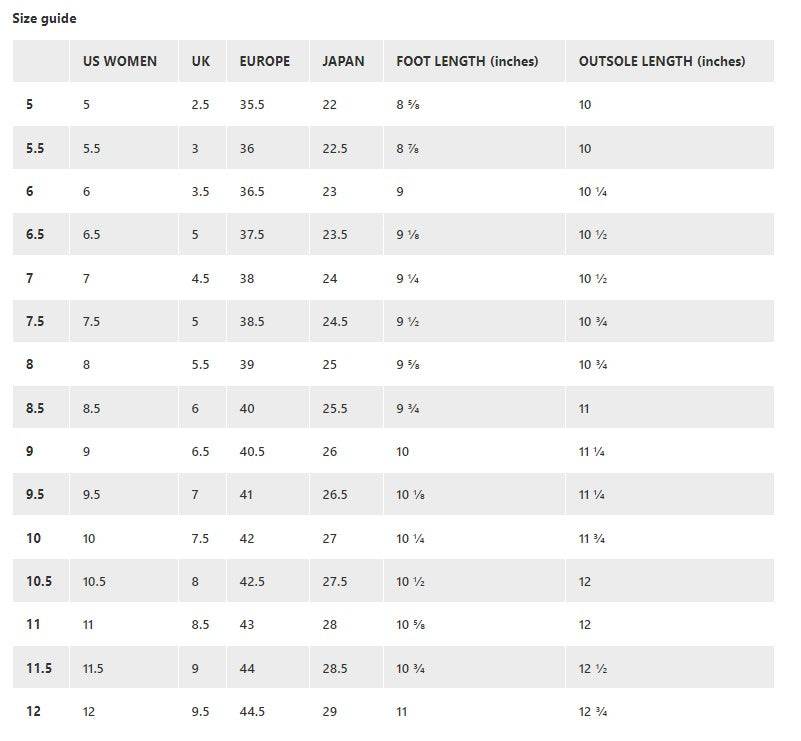The image size is (801, 741).
Task: Select the size 11.5 row label
Action: tap(39, 668)
